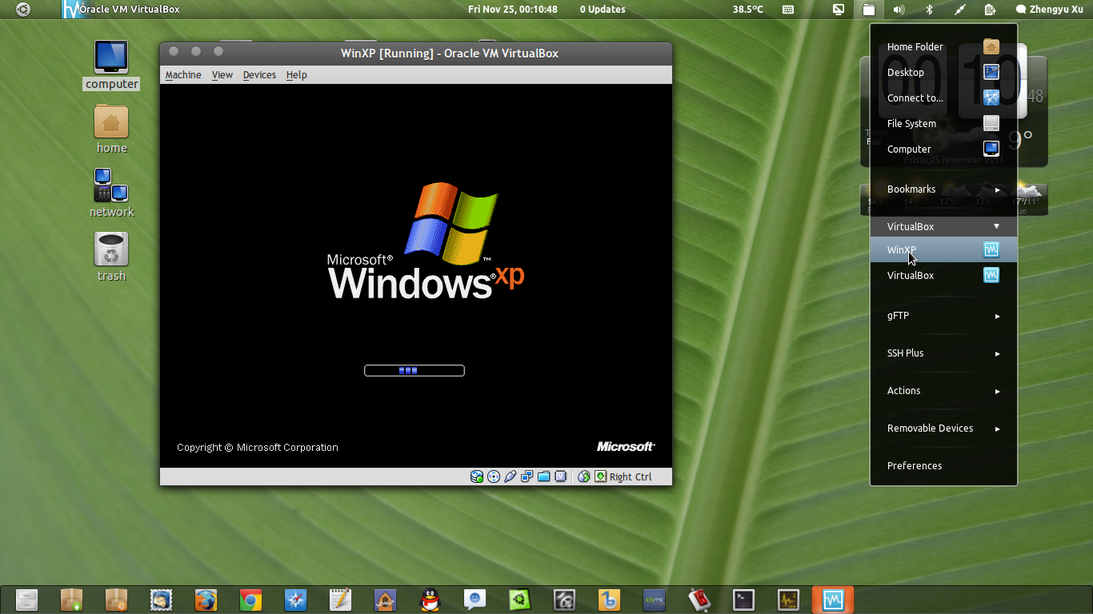1093x614 pixels.
Task: Click the mouse integration icon in VM status bar
Action: tap(583, 477)
